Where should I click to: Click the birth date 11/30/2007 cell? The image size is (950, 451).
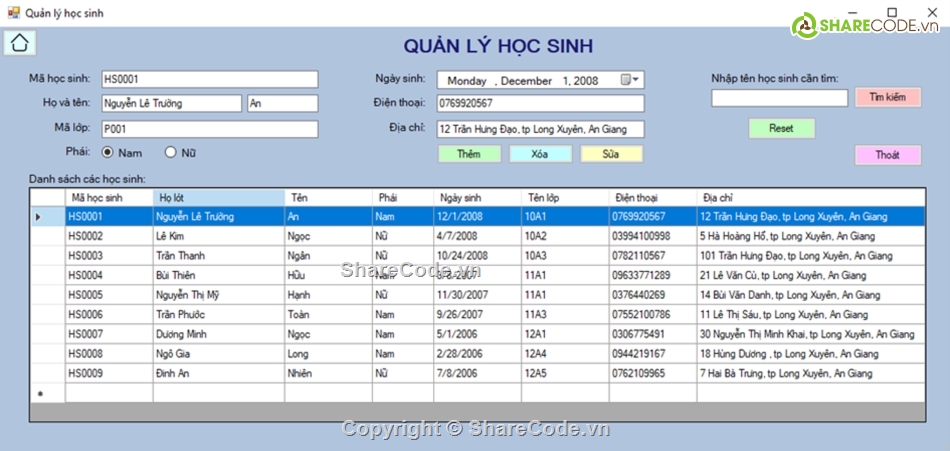[x=477, y=295]
